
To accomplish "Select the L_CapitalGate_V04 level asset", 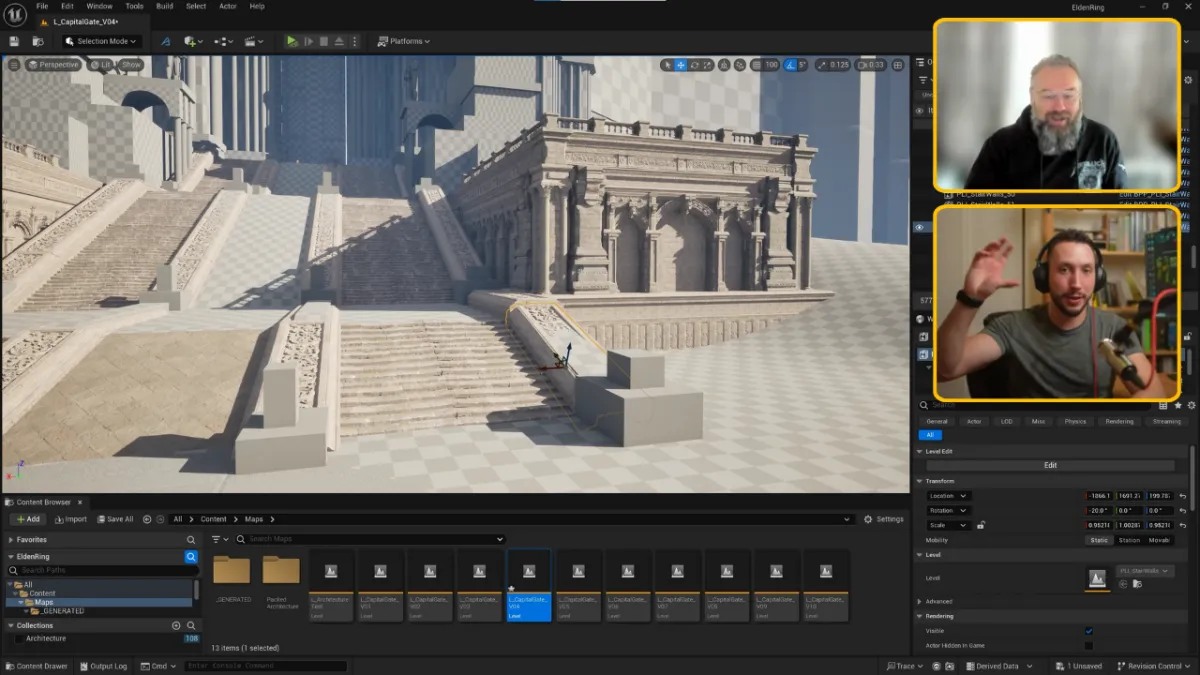I will 529,584.
